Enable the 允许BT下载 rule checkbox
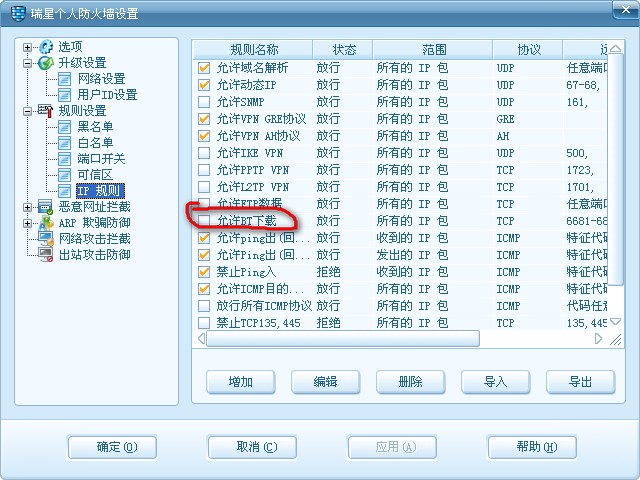Screen dimensions: 640x480 [x=204, y=221]
